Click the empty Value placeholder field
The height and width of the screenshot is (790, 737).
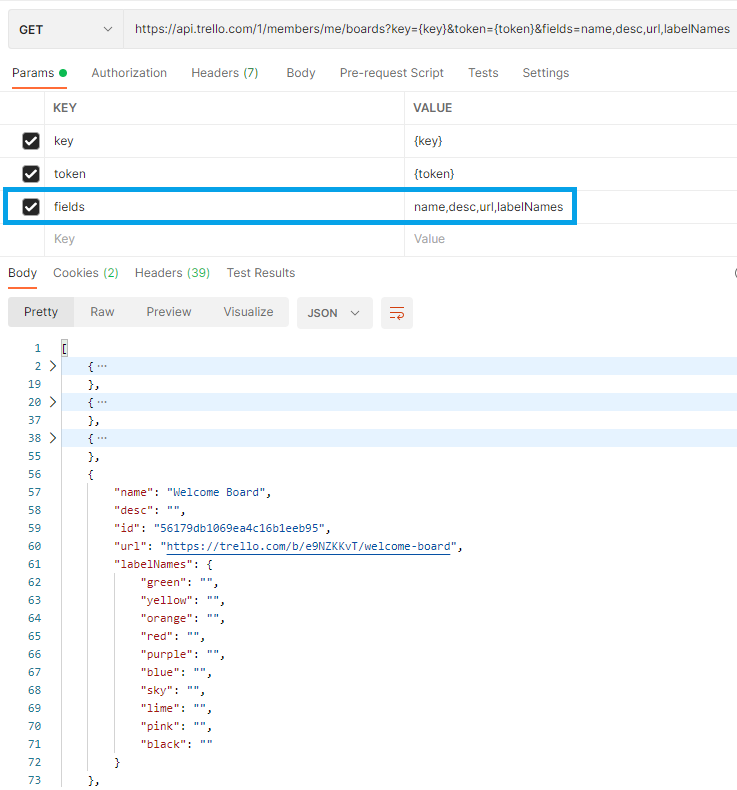tap(571, 239)
